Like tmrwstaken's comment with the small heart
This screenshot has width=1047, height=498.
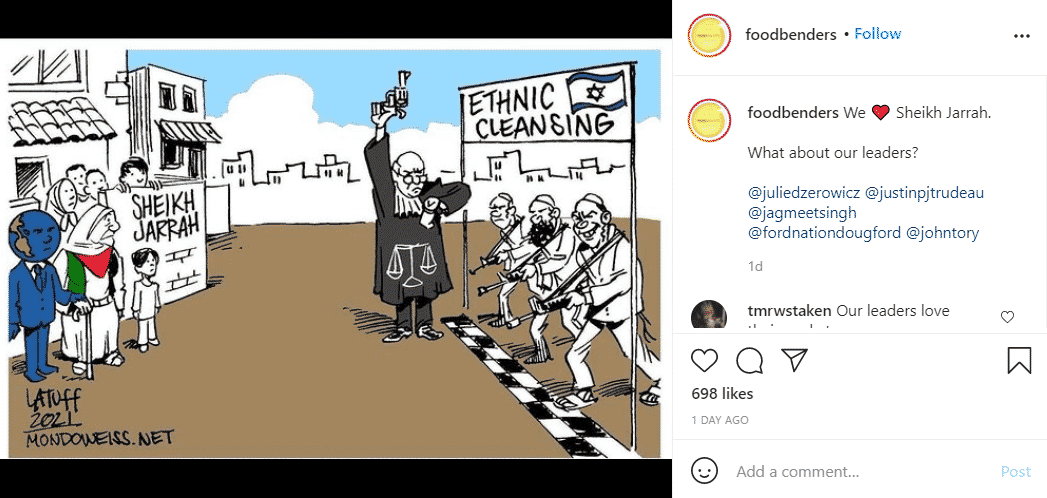[x=1008, y=317]
